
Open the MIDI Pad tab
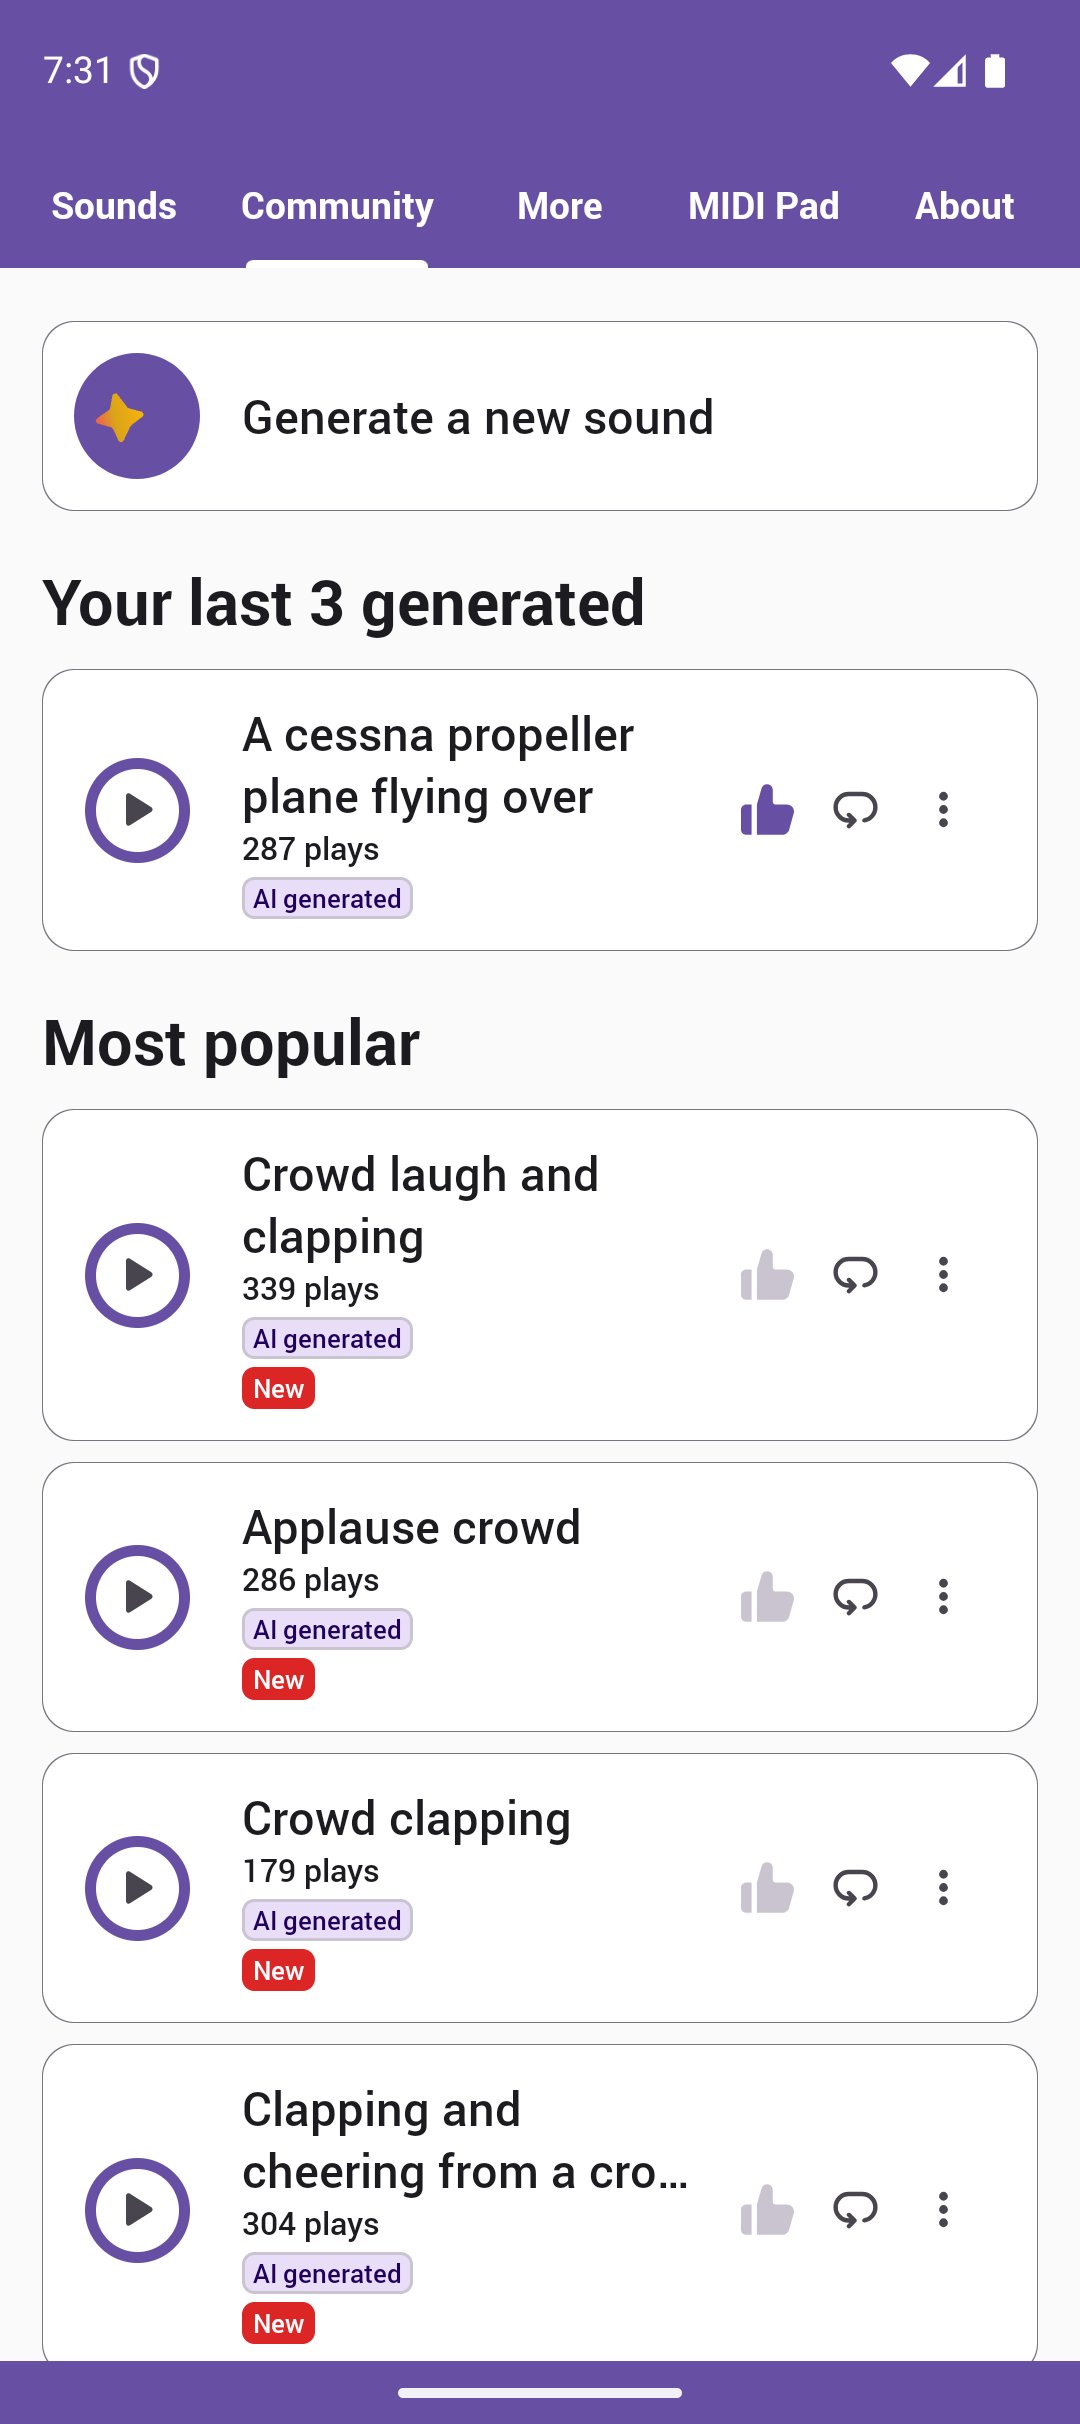tap(763, 206)
